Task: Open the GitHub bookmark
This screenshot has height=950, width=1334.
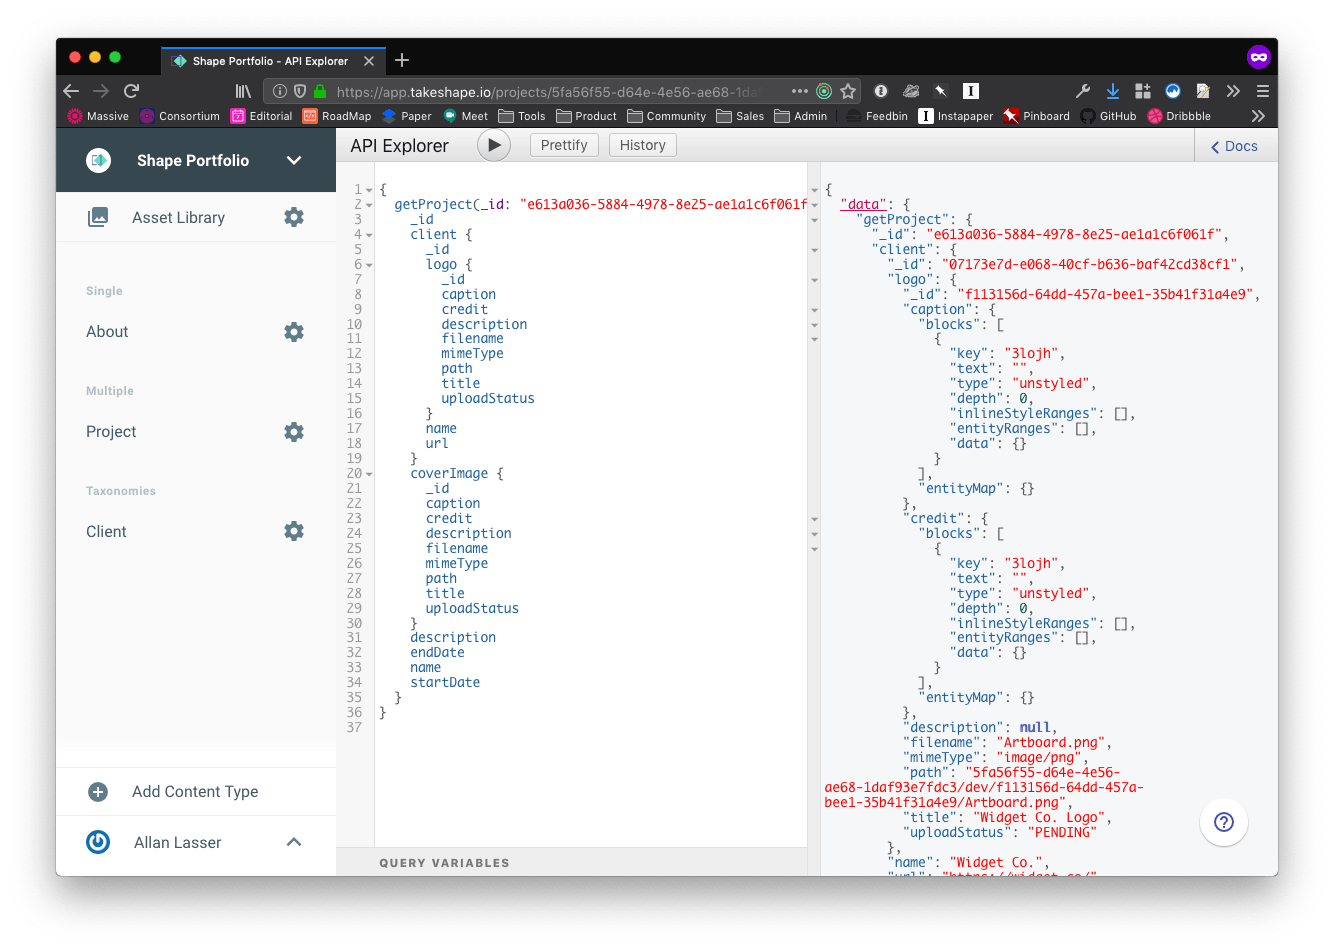Action: [1108, 116]
